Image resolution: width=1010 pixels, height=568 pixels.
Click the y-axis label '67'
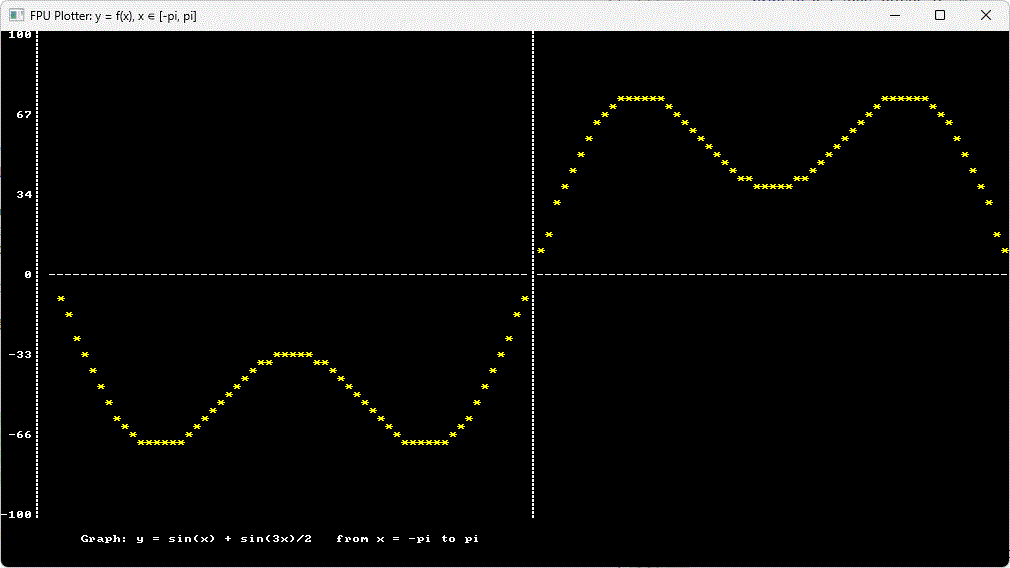tap(24, 115)
